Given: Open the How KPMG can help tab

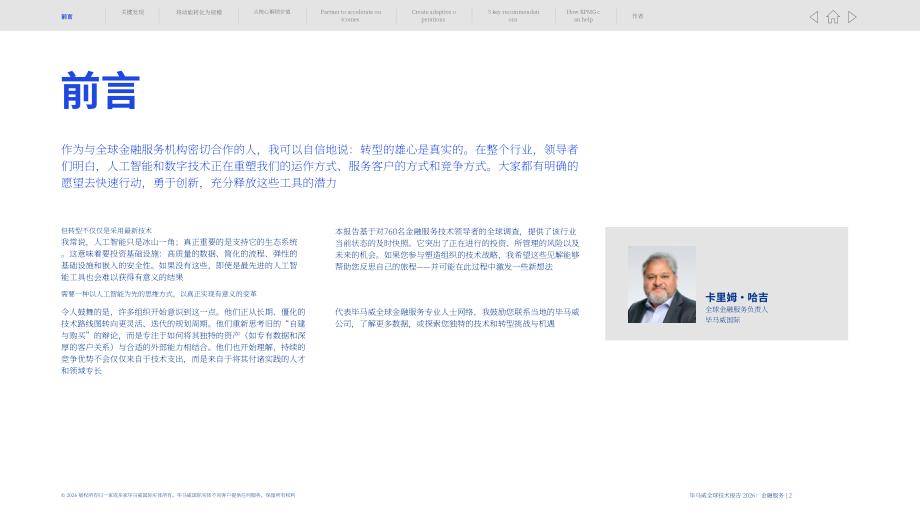Looking at the screenshot, I should coord(583,16).
